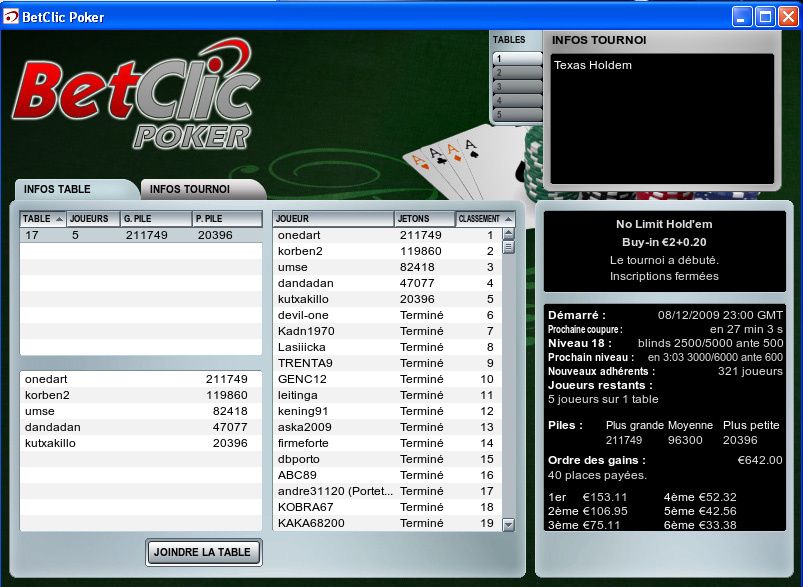Image resolution: width=803 pixels, height=587 pixels.
Task: Click the start date 08/12/2009 23:00 GMT
Action: point(720,315)
